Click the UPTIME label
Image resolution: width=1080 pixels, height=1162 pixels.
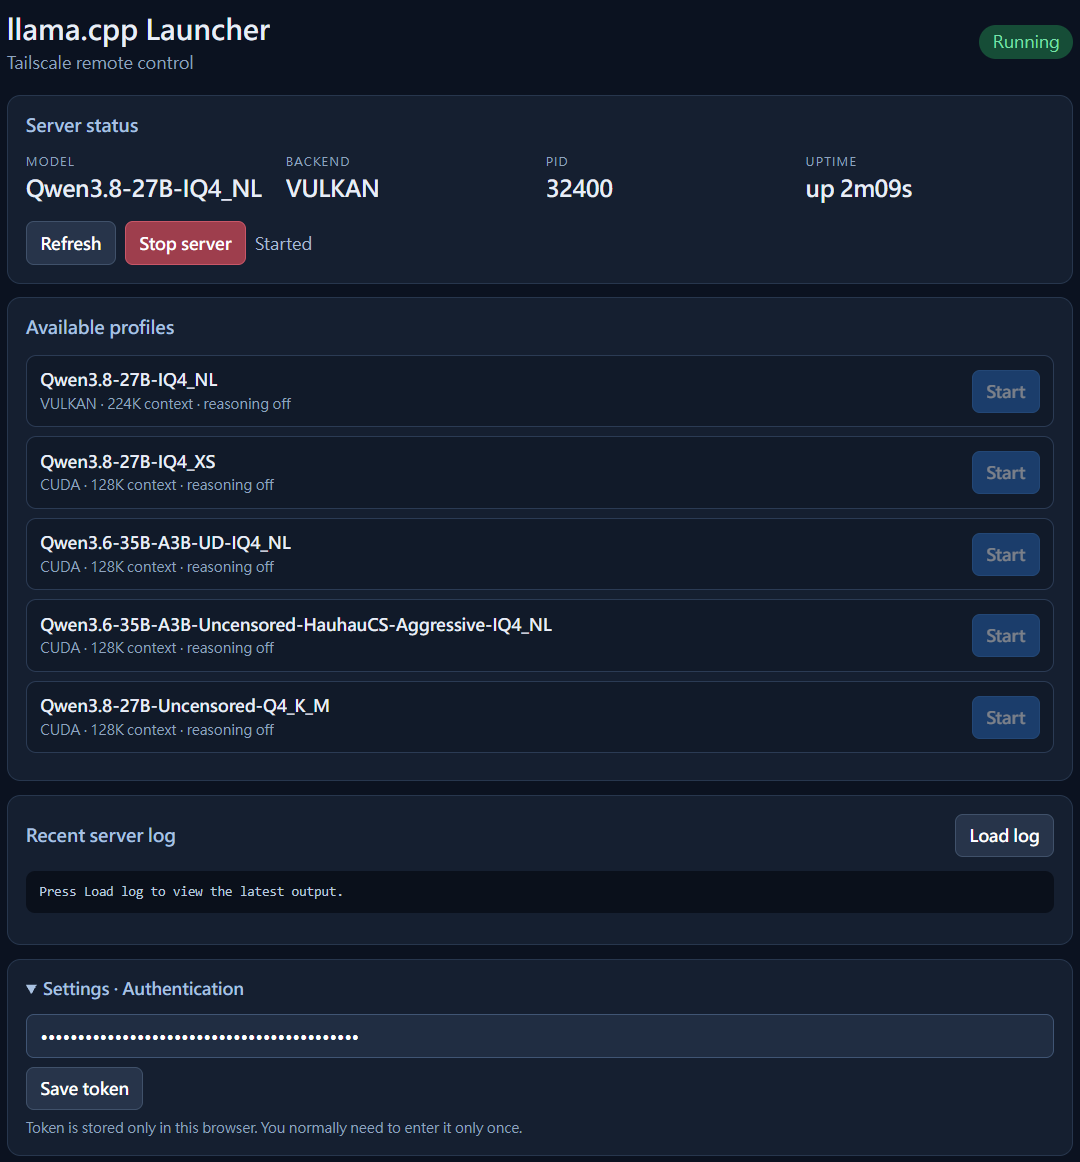831,162
